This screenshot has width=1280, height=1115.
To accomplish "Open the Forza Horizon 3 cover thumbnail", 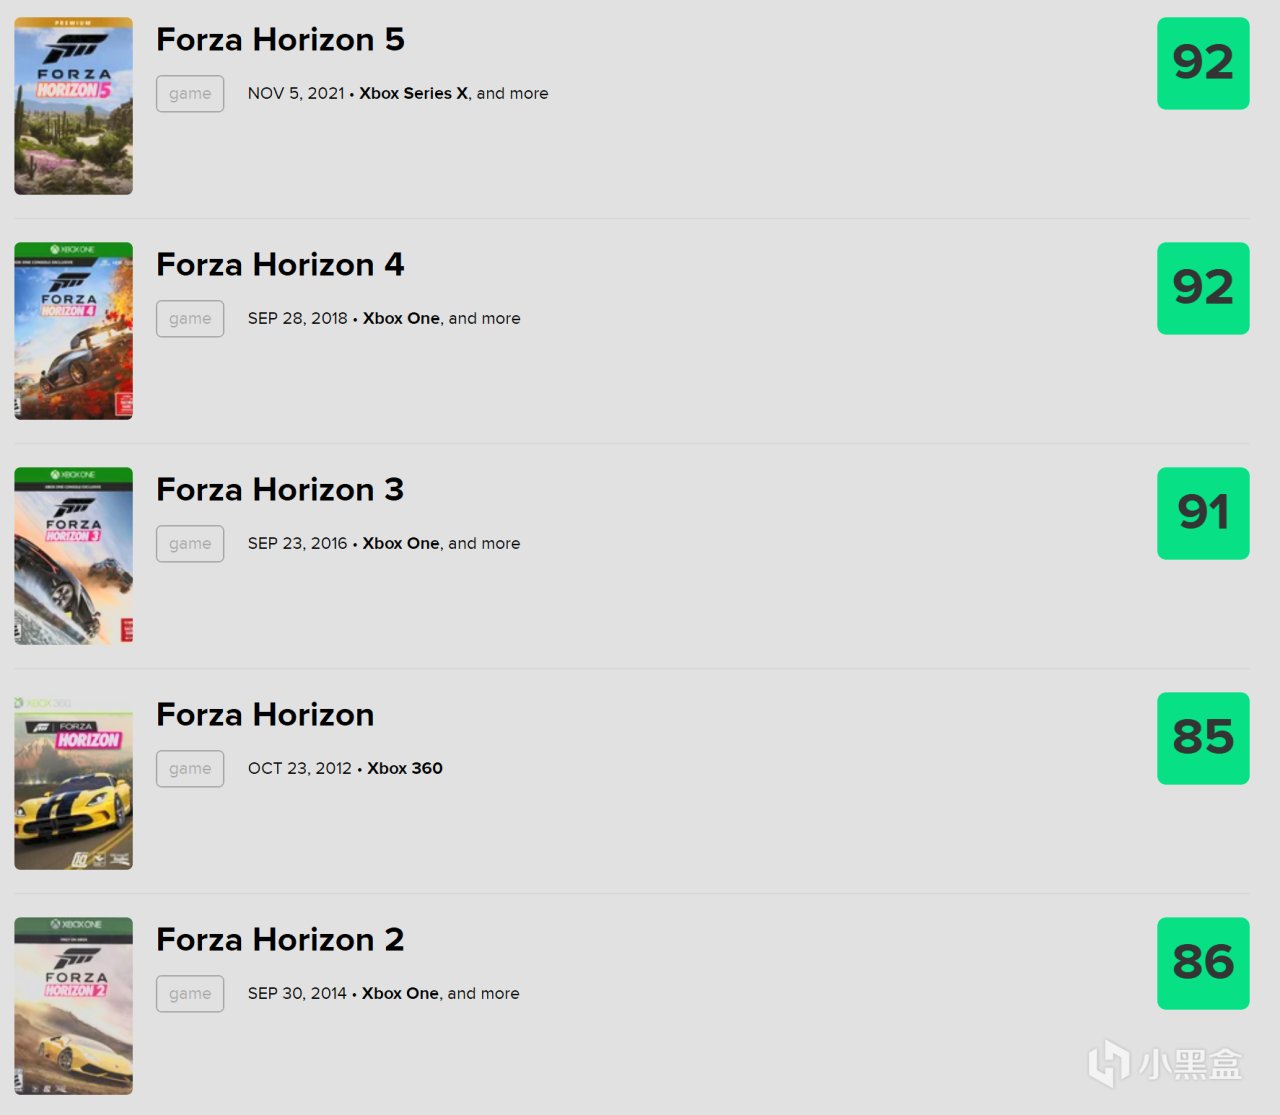I will click(73, 556).
